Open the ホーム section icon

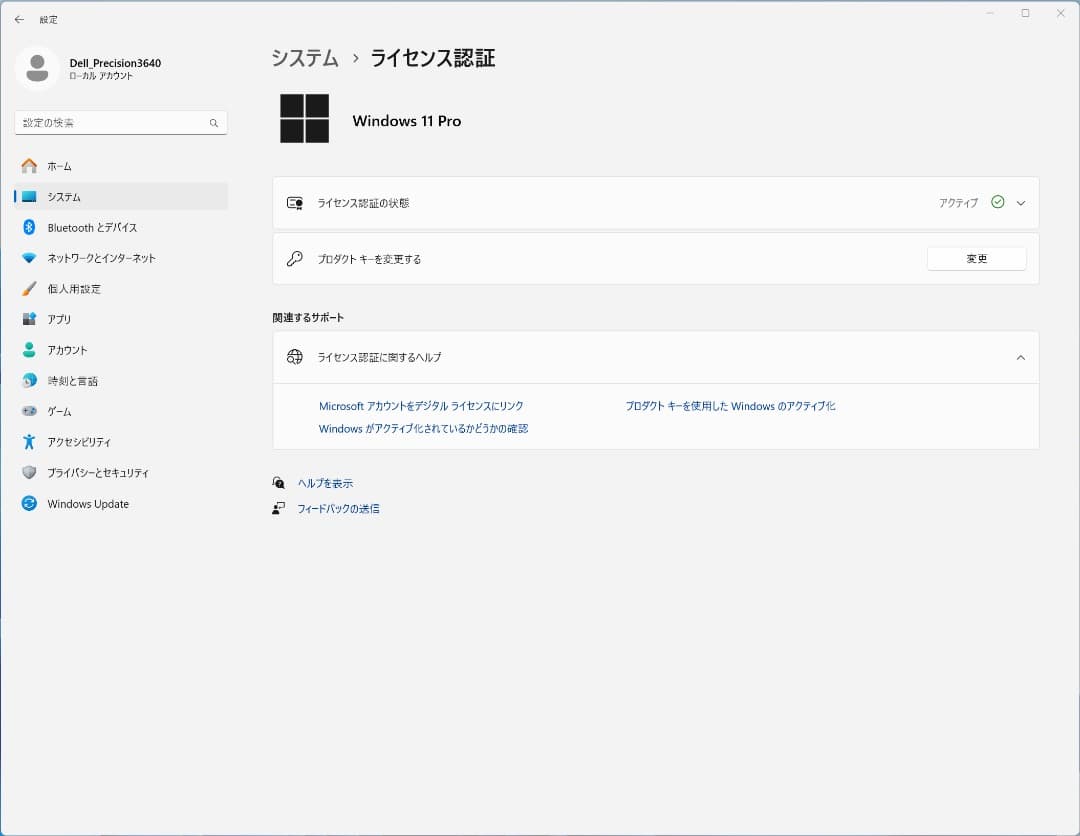pyautogui.click(x=30, y=166)
